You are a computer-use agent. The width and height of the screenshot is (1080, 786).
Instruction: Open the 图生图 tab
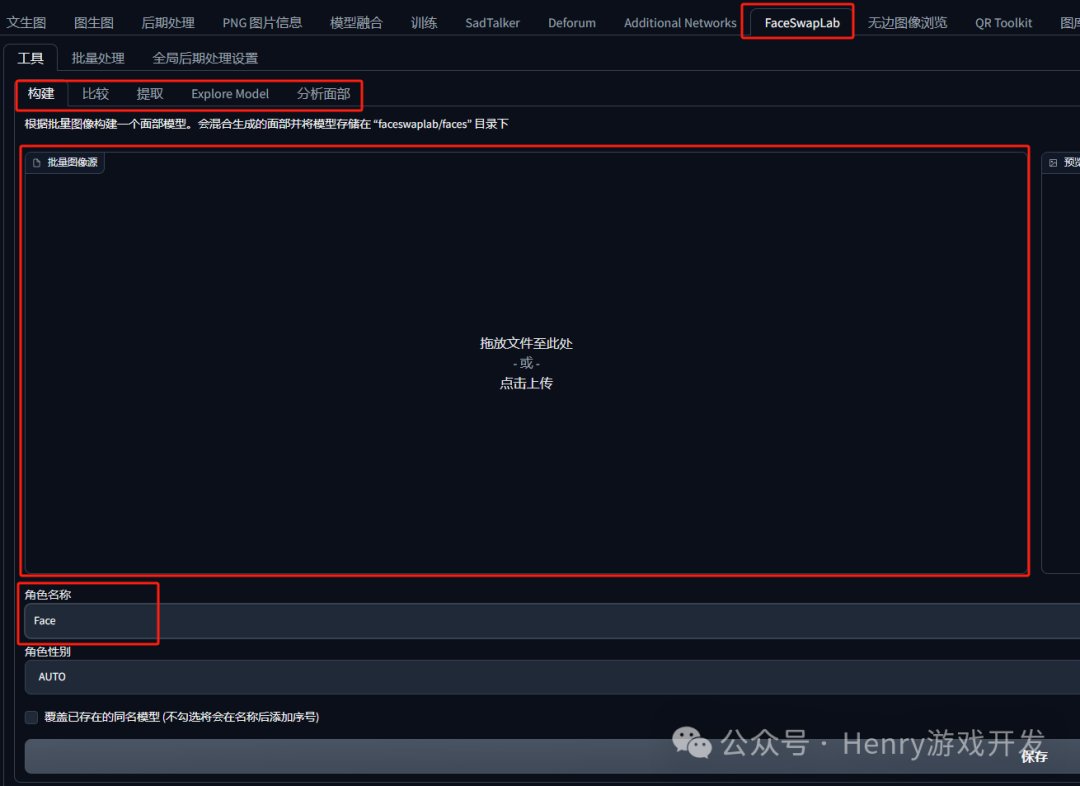94,23
